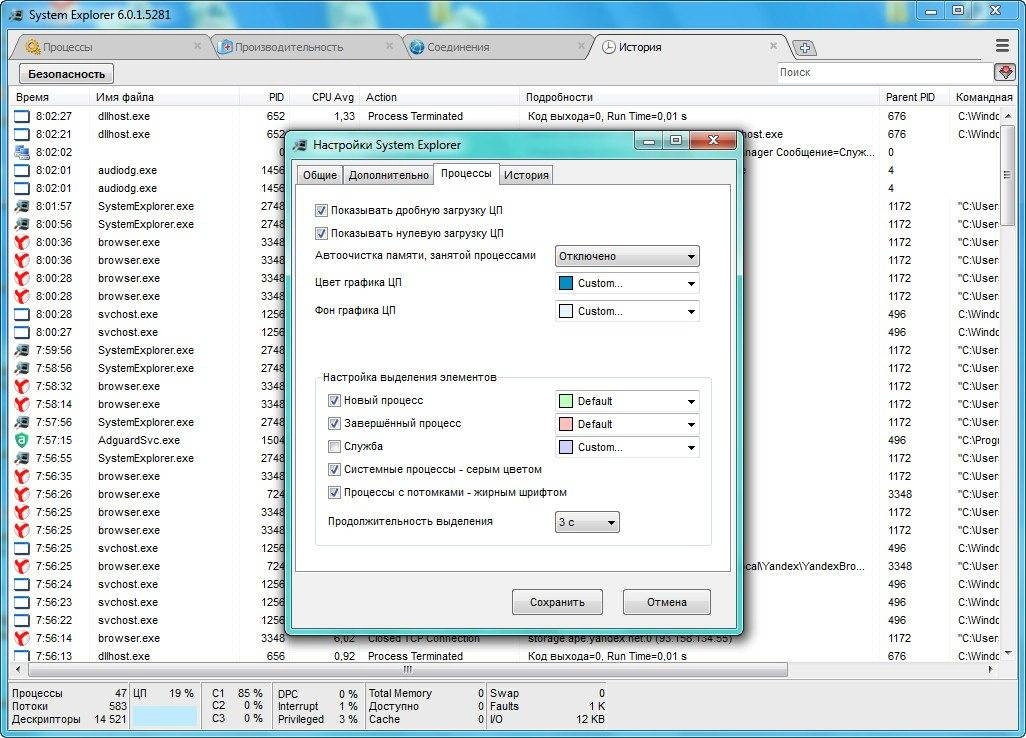Click the System Explorer icon in main title bar
The width and height of the screenshot is (1026, 738).
(x=16, y=14)
